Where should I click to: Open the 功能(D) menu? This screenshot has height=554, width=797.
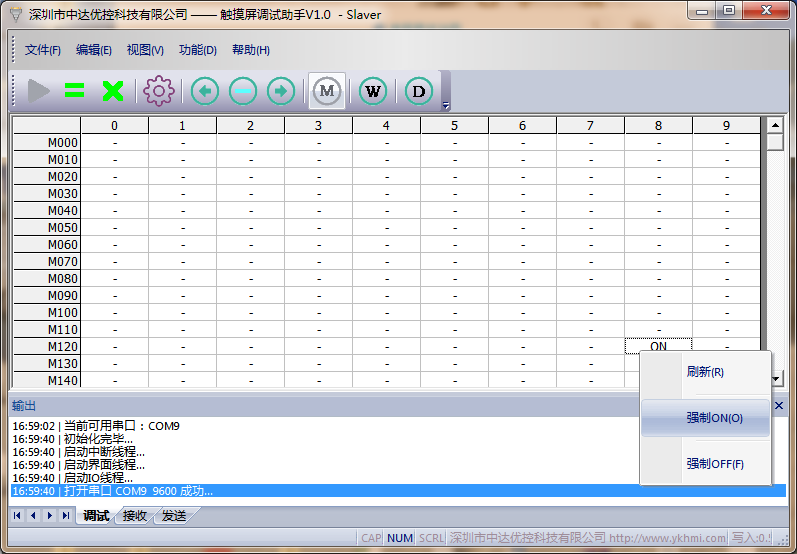[x=197, y=50]
